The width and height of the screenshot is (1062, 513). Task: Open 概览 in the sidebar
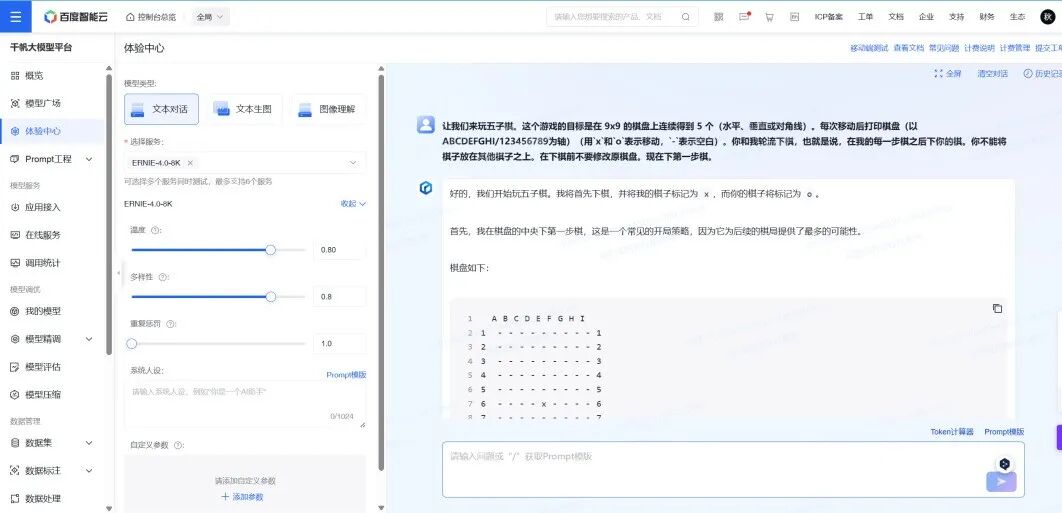(34, 76)
